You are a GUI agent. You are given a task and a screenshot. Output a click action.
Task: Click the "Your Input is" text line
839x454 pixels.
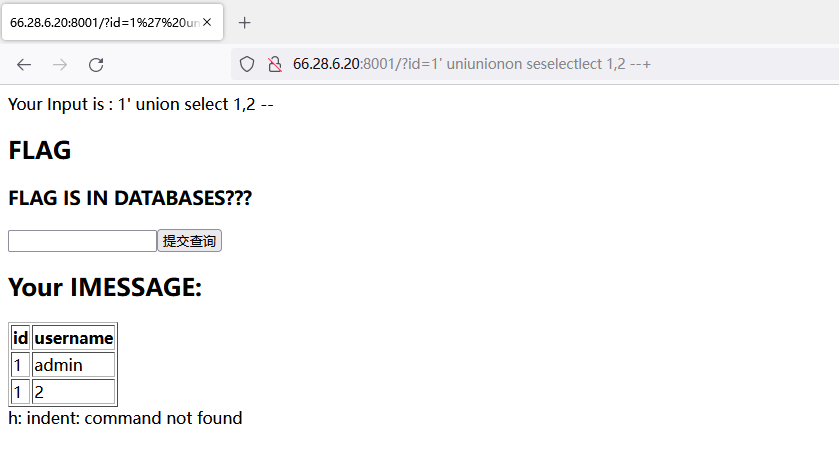point(140,104)
